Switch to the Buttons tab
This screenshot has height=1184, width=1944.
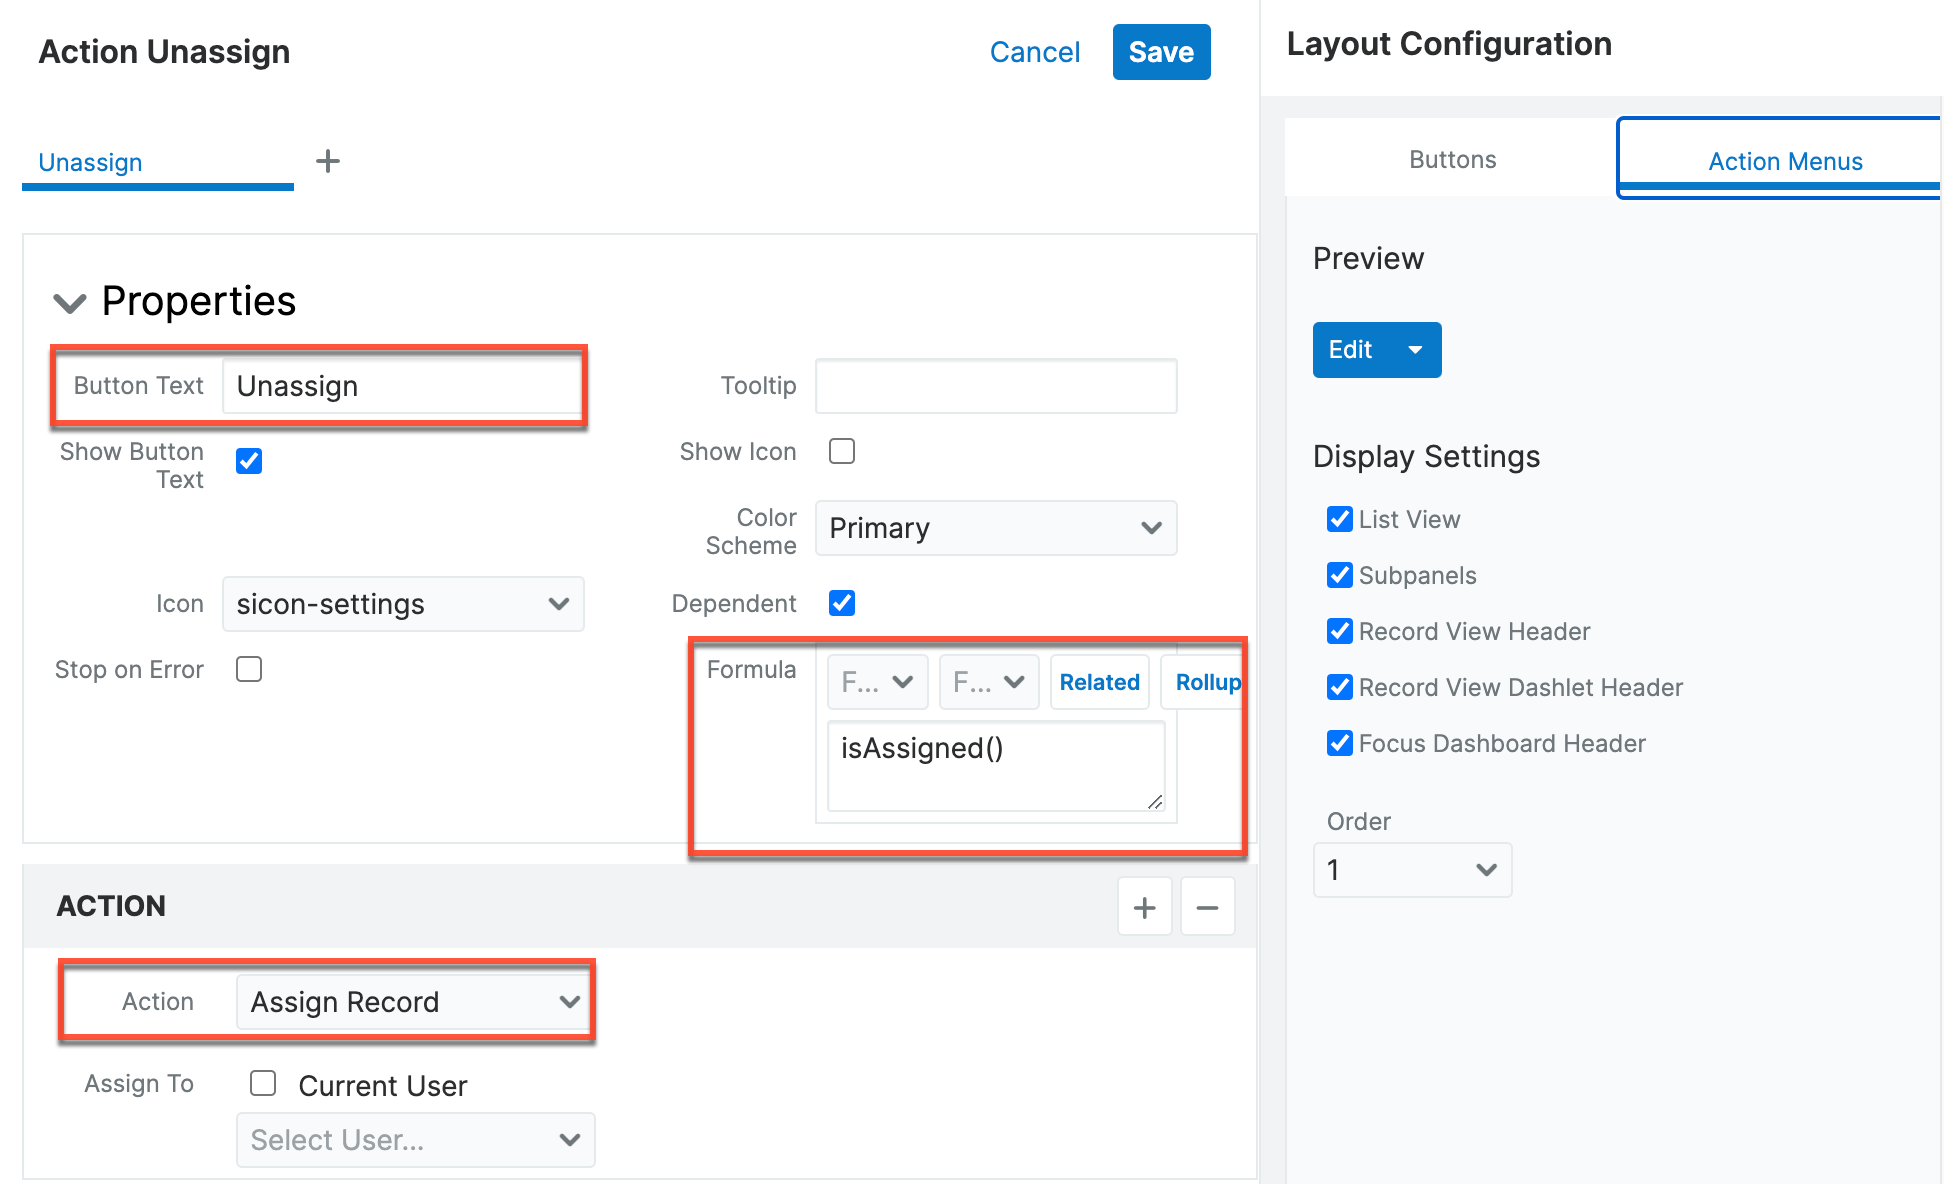coord(1452,160)
